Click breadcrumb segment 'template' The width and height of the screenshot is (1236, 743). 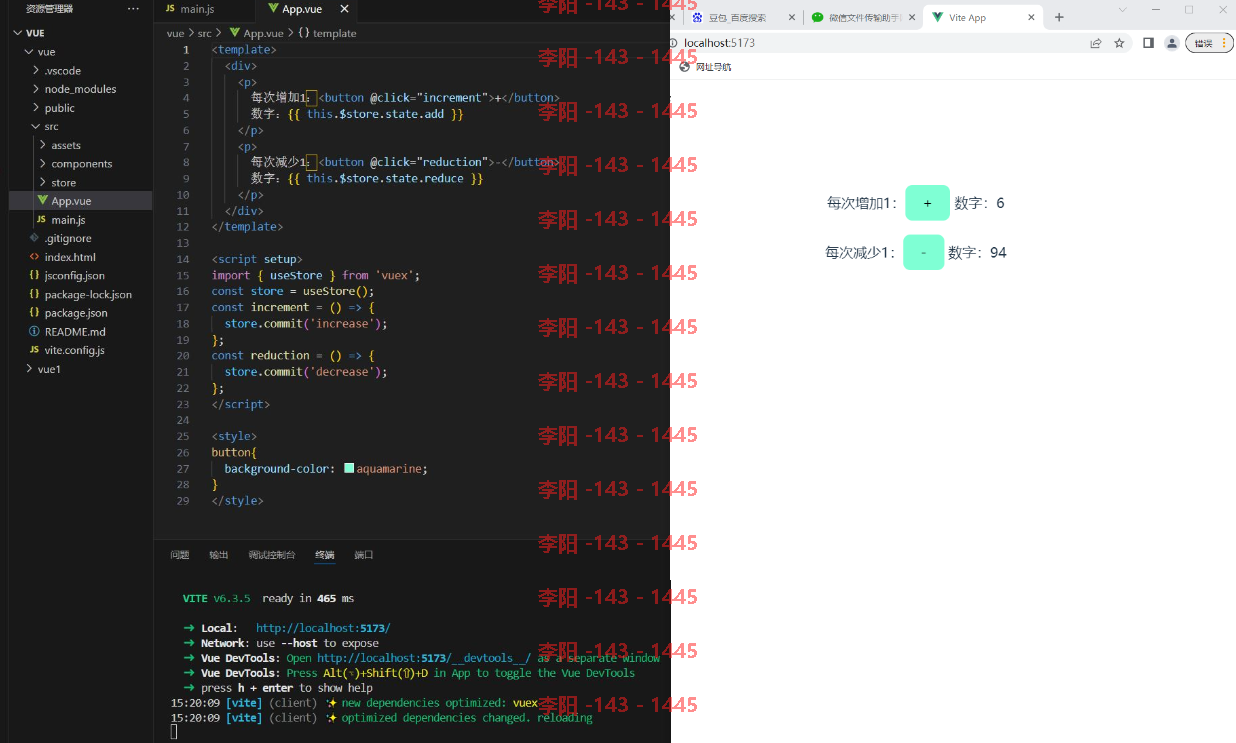(327, 33)
